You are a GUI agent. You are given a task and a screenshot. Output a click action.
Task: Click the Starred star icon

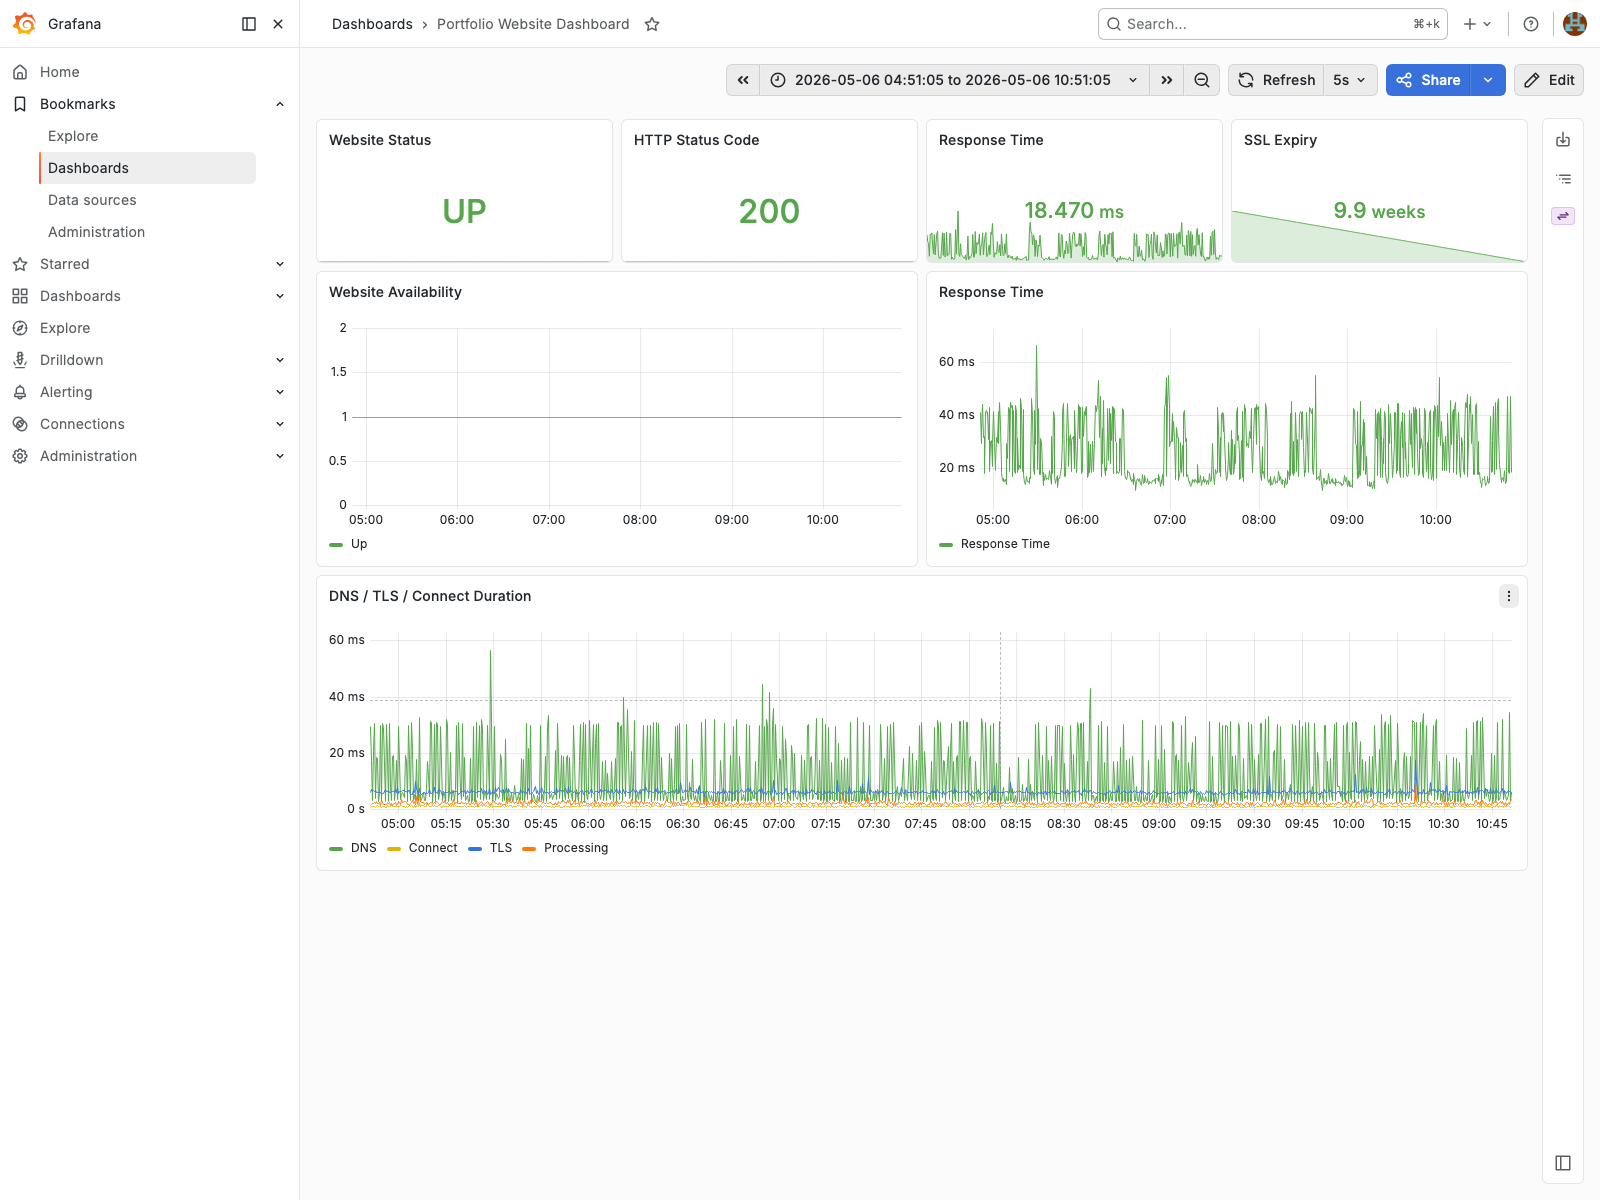tap(20, 264)
